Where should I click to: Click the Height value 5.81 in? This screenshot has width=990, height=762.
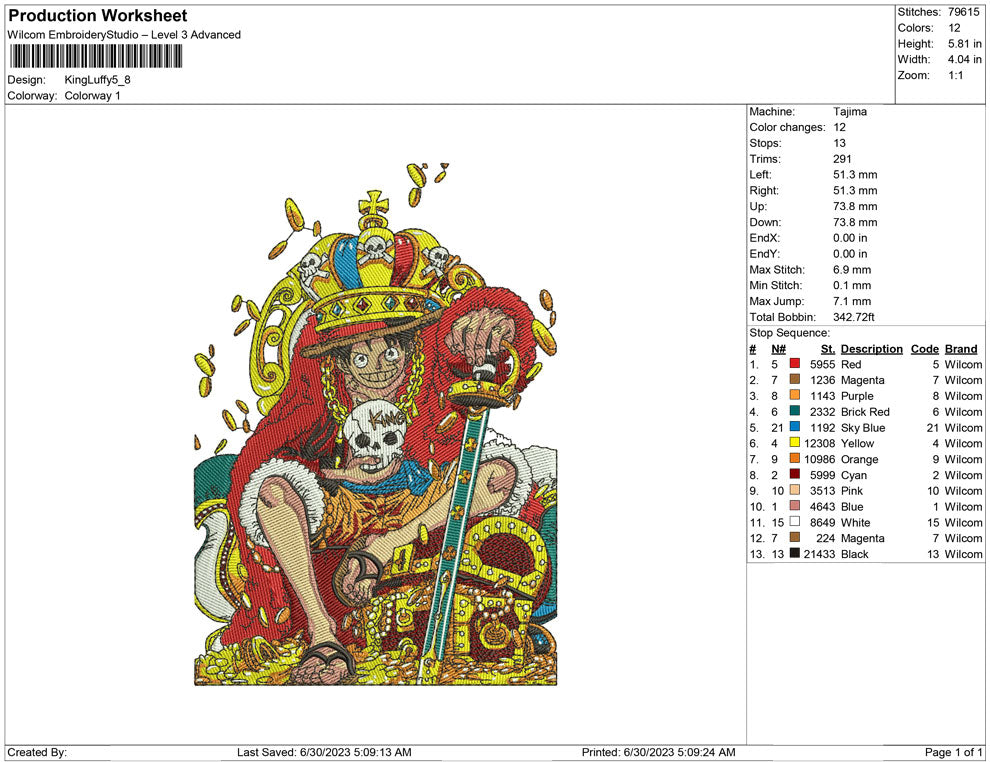click(x=965, y=44)
